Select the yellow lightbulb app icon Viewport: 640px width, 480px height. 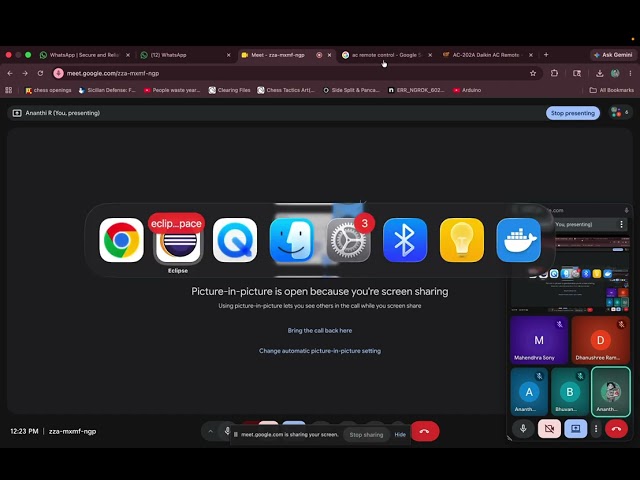(x=462, y=240)
